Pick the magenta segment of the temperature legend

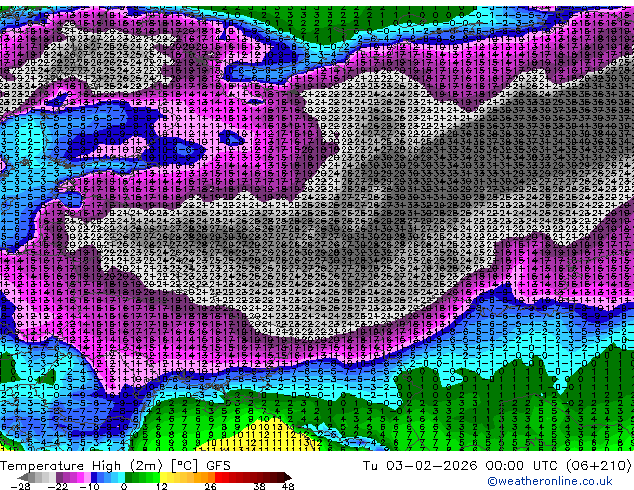[x=80, y=477]
